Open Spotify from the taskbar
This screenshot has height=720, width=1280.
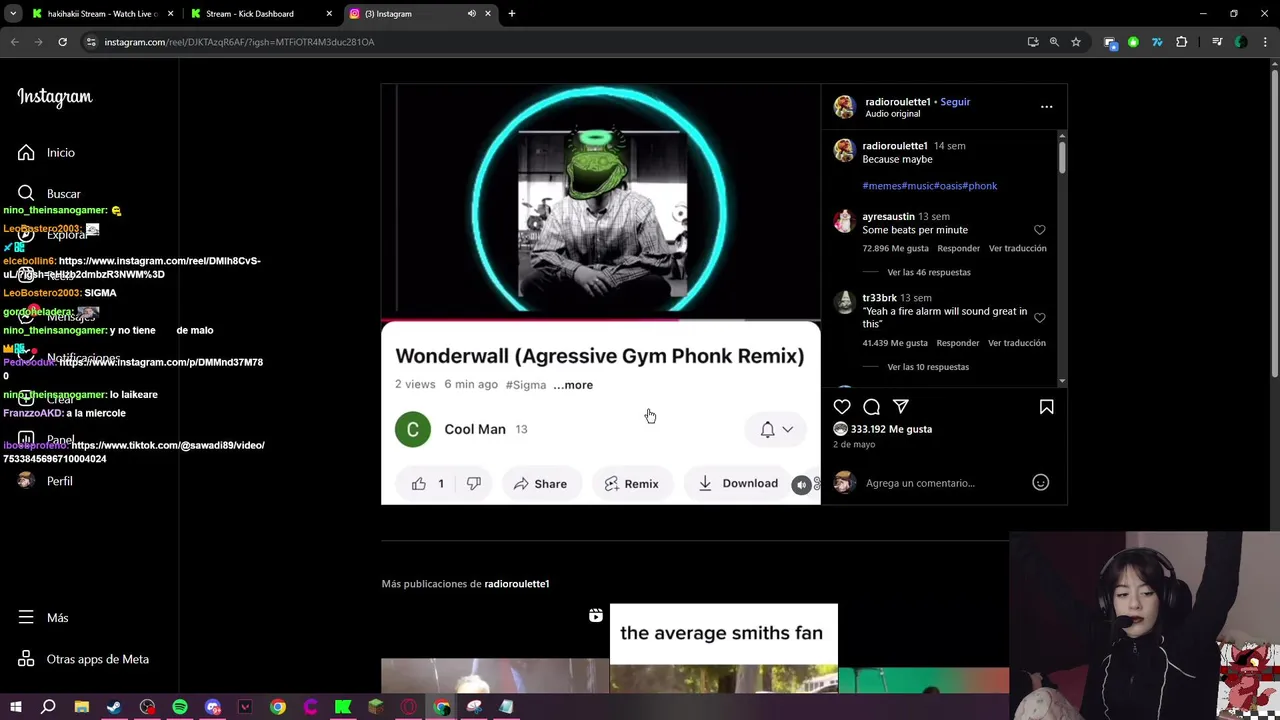(180, 707)
